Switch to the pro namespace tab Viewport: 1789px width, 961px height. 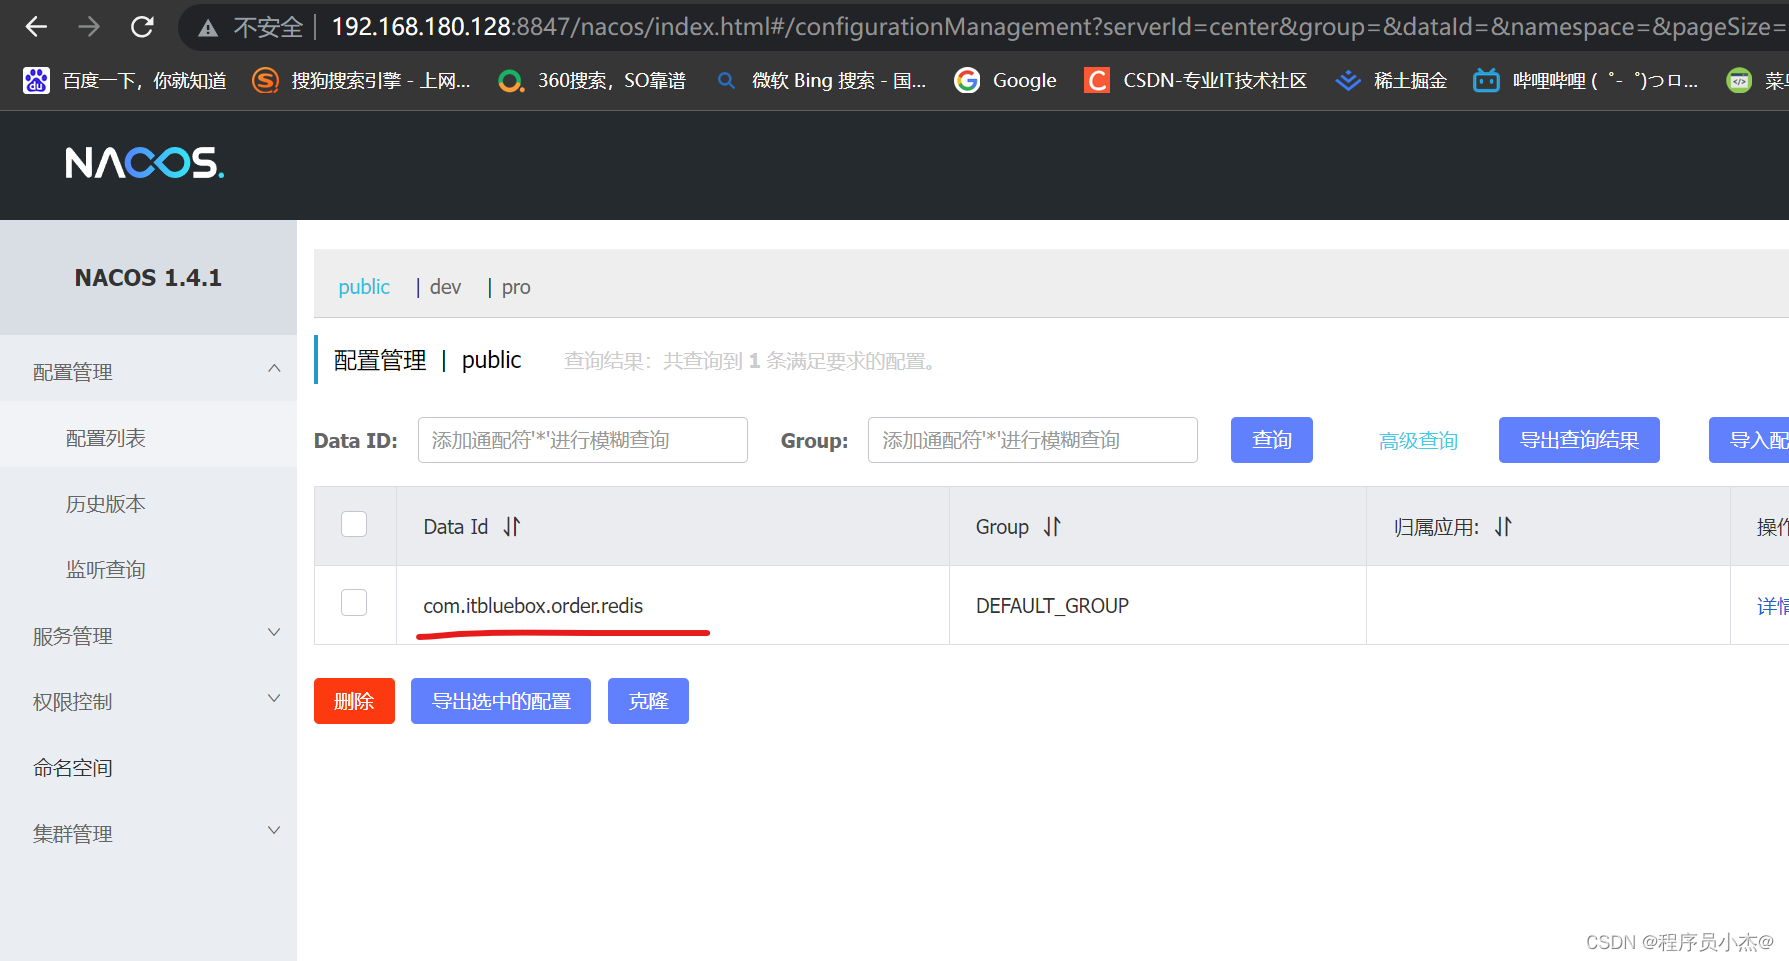tap(516, 287)
